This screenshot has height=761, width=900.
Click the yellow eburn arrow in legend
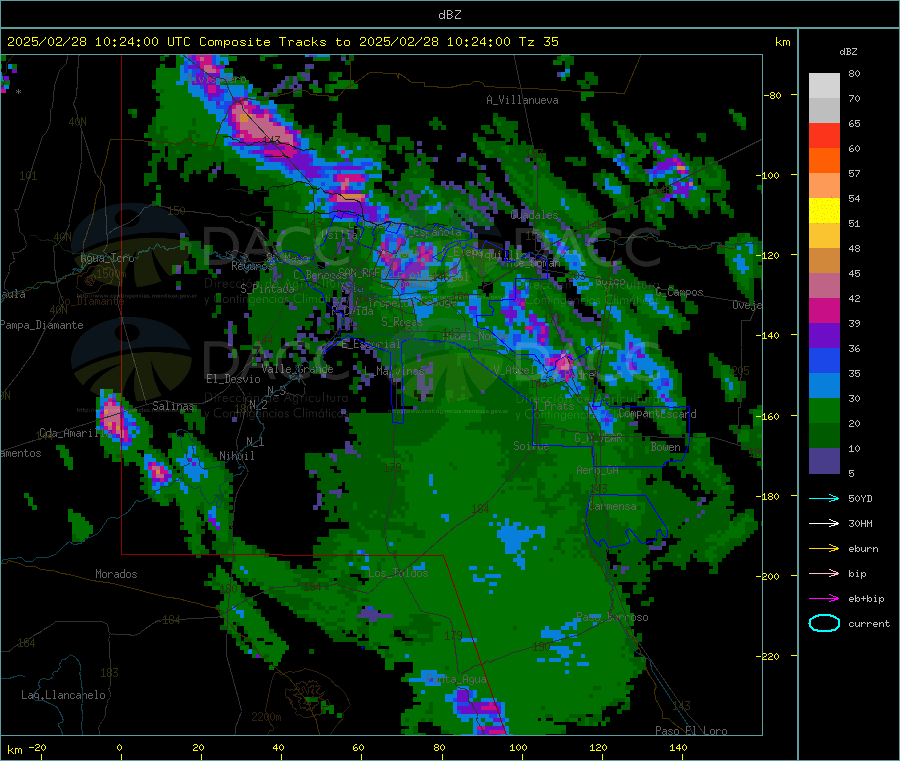824,549
